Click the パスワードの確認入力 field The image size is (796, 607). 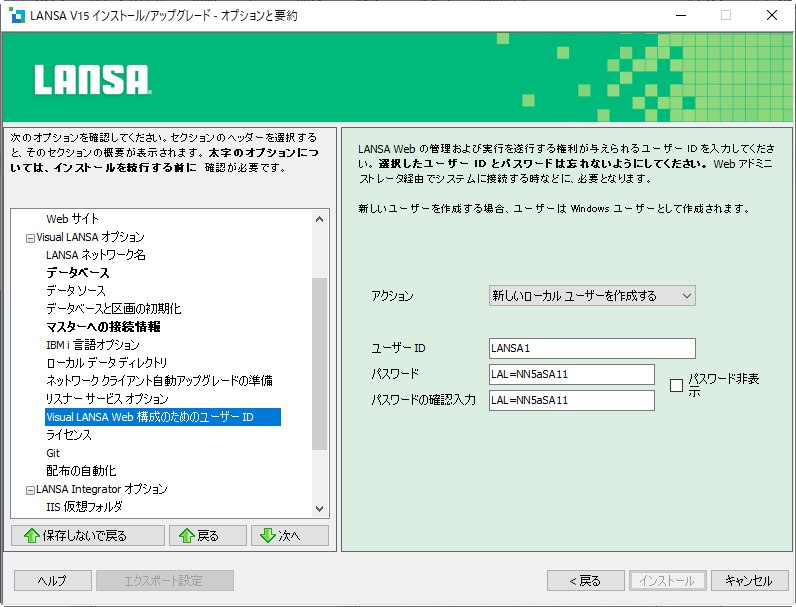(572, 400)
